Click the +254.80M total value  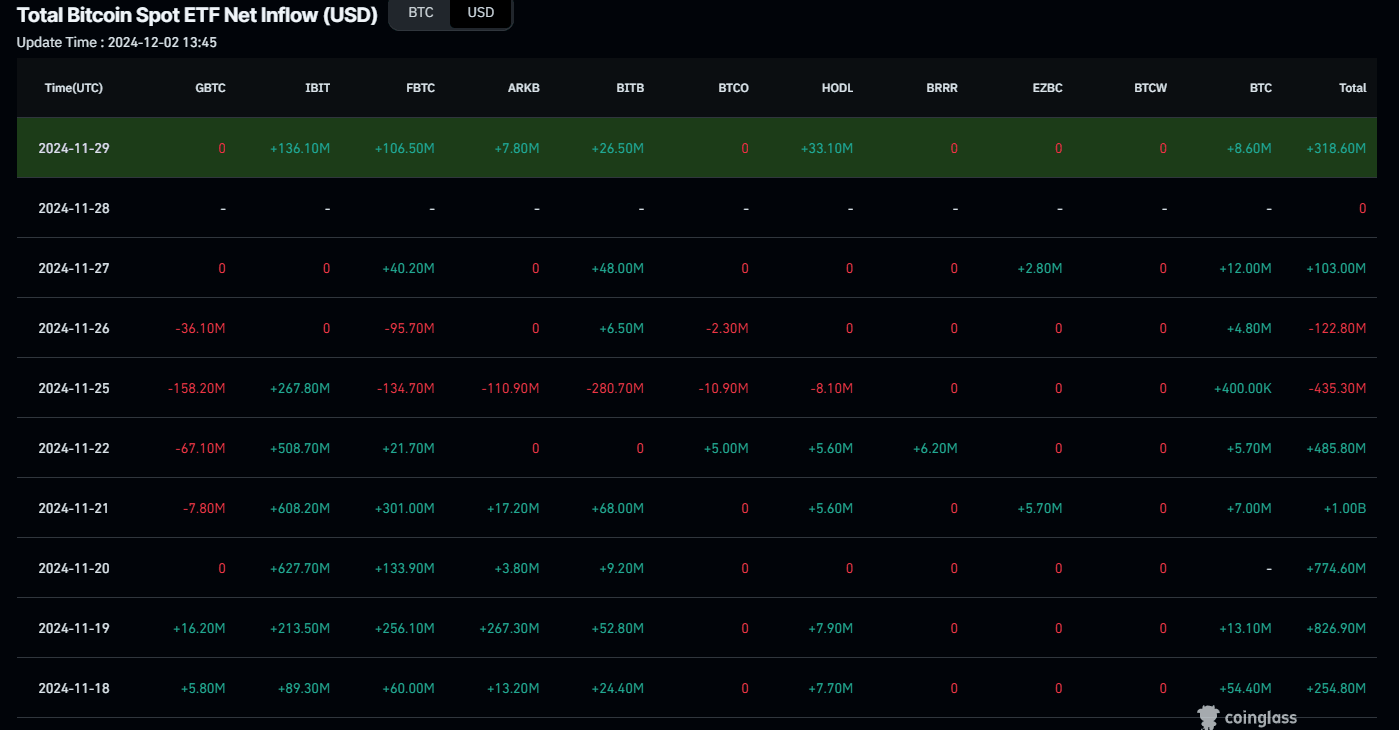coord(1336,688)
